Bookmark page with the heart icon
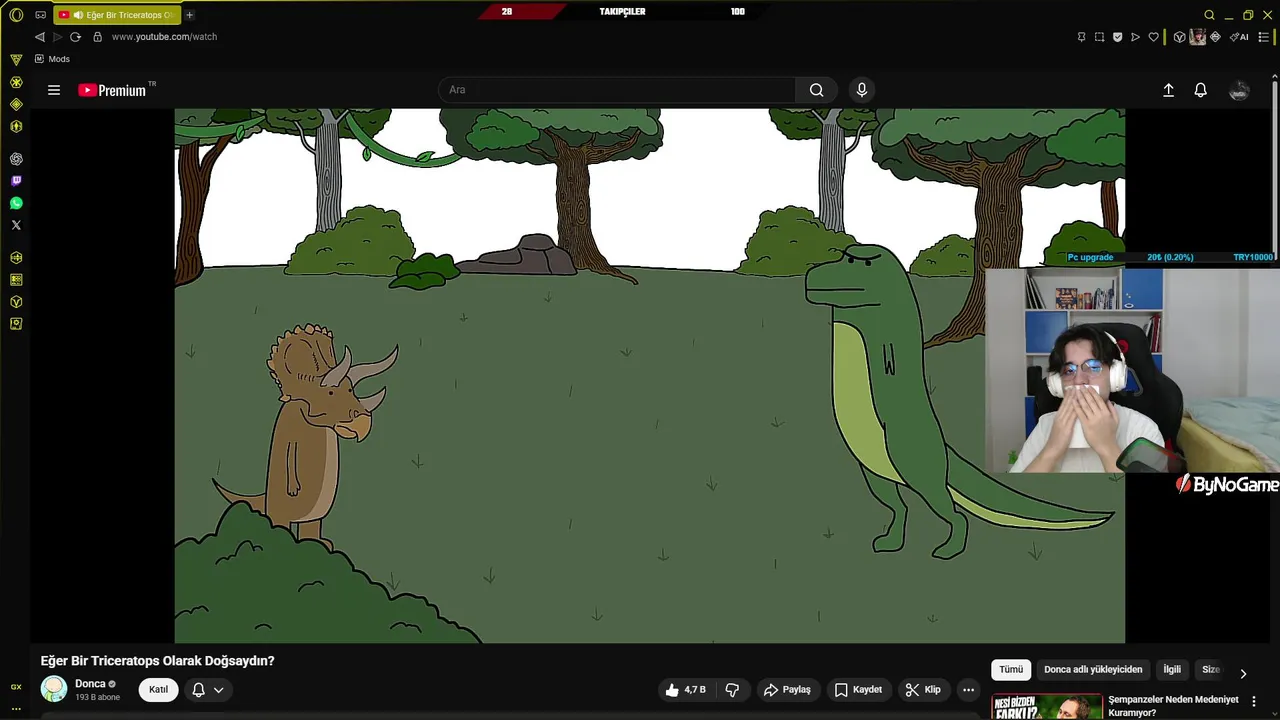The width and height of the screenshot is (1280, 720). coord(1153,37)
